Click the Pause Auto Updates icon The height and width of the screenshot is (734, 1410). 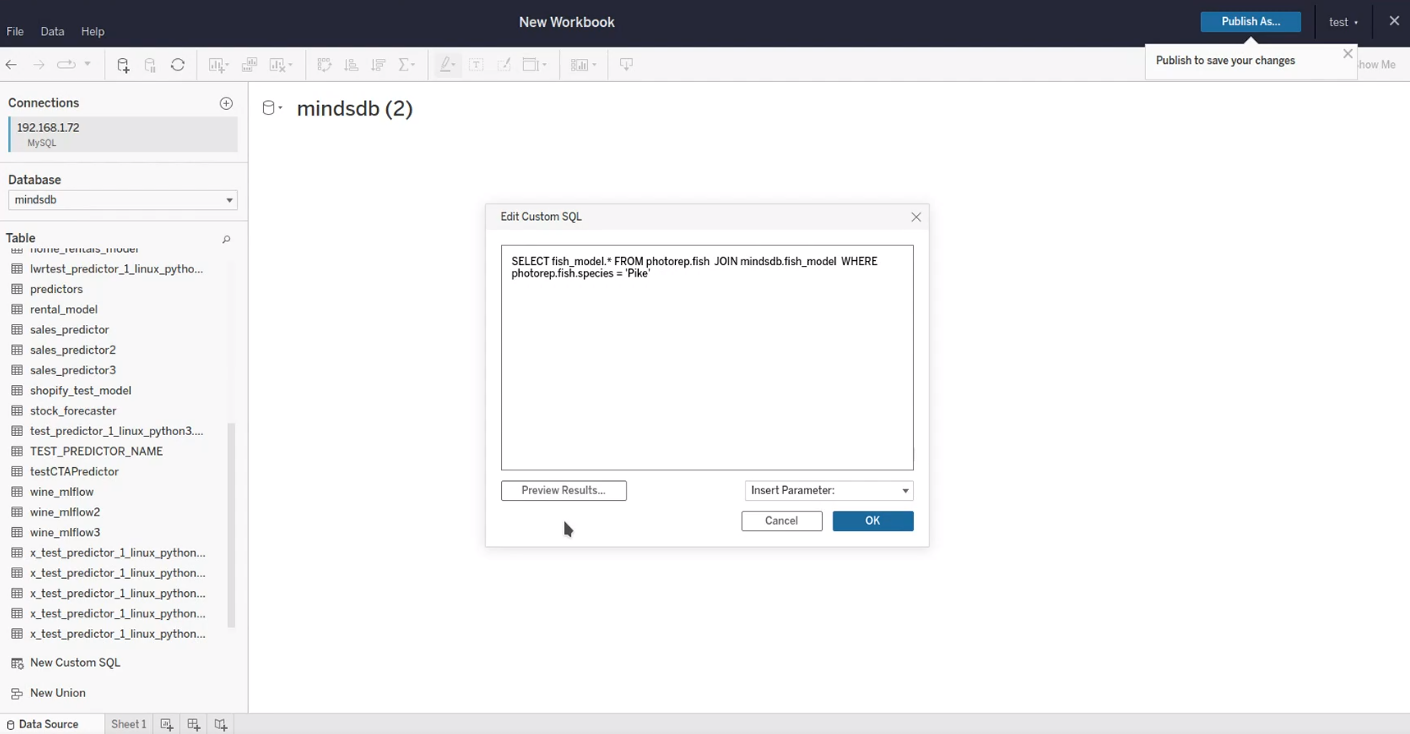tap(151, 65)
